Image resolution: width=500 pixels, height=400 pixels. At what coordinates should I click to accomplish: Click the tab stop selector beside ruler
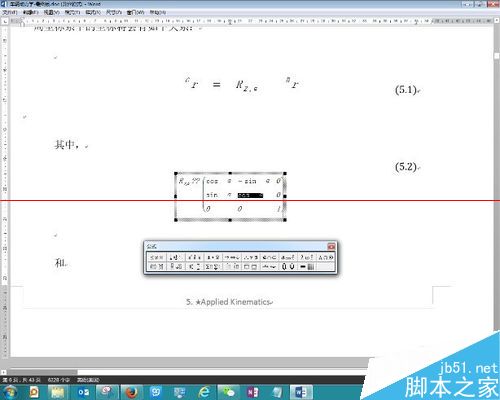[x=5, y=21]
